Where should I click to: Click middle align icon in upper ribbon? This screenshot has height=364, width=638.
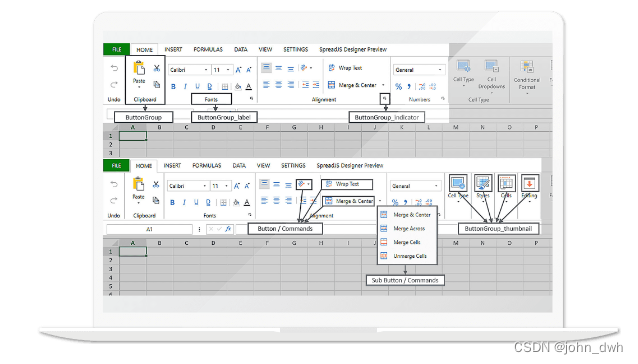coord(278,68)
